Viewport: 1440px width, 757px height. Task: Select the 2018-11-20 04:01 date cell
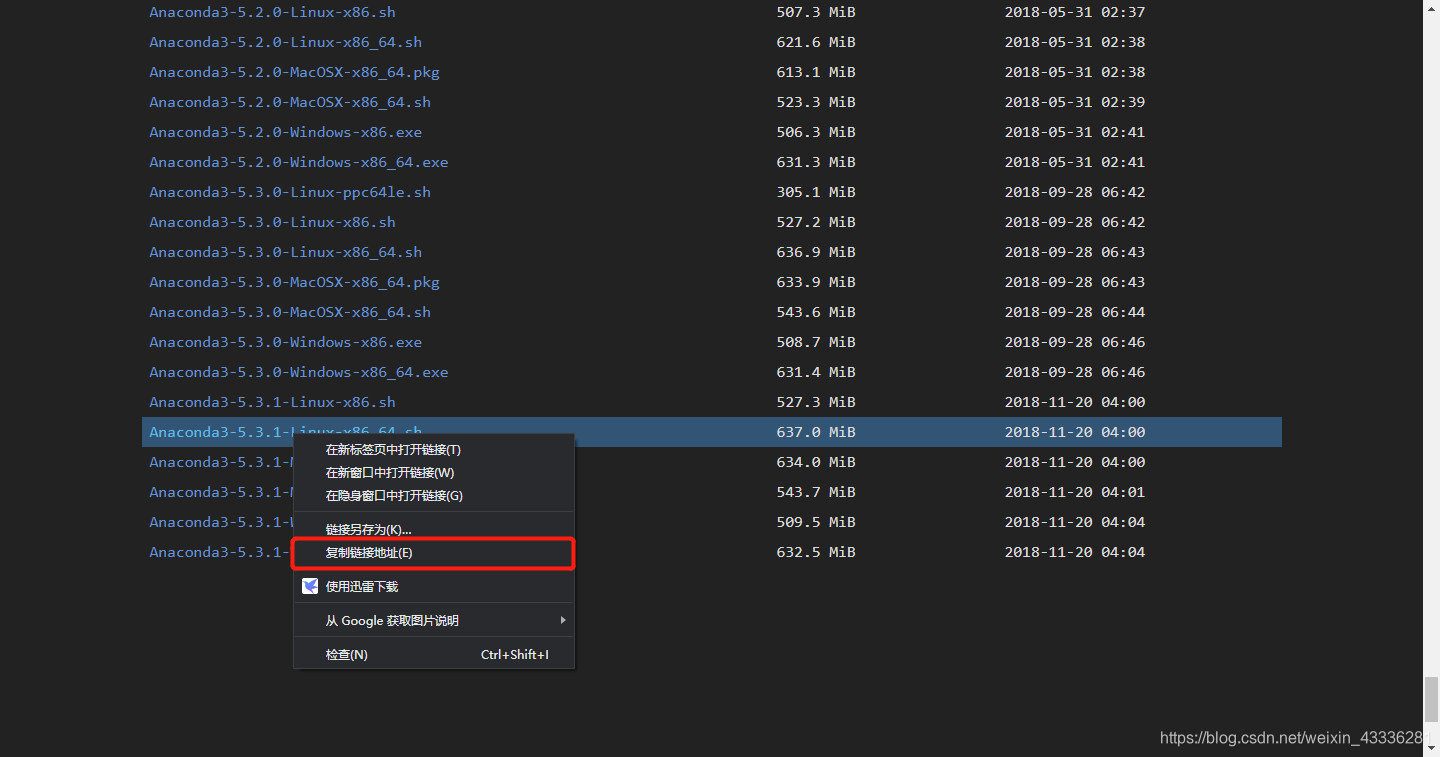(x=1075, y=492)
